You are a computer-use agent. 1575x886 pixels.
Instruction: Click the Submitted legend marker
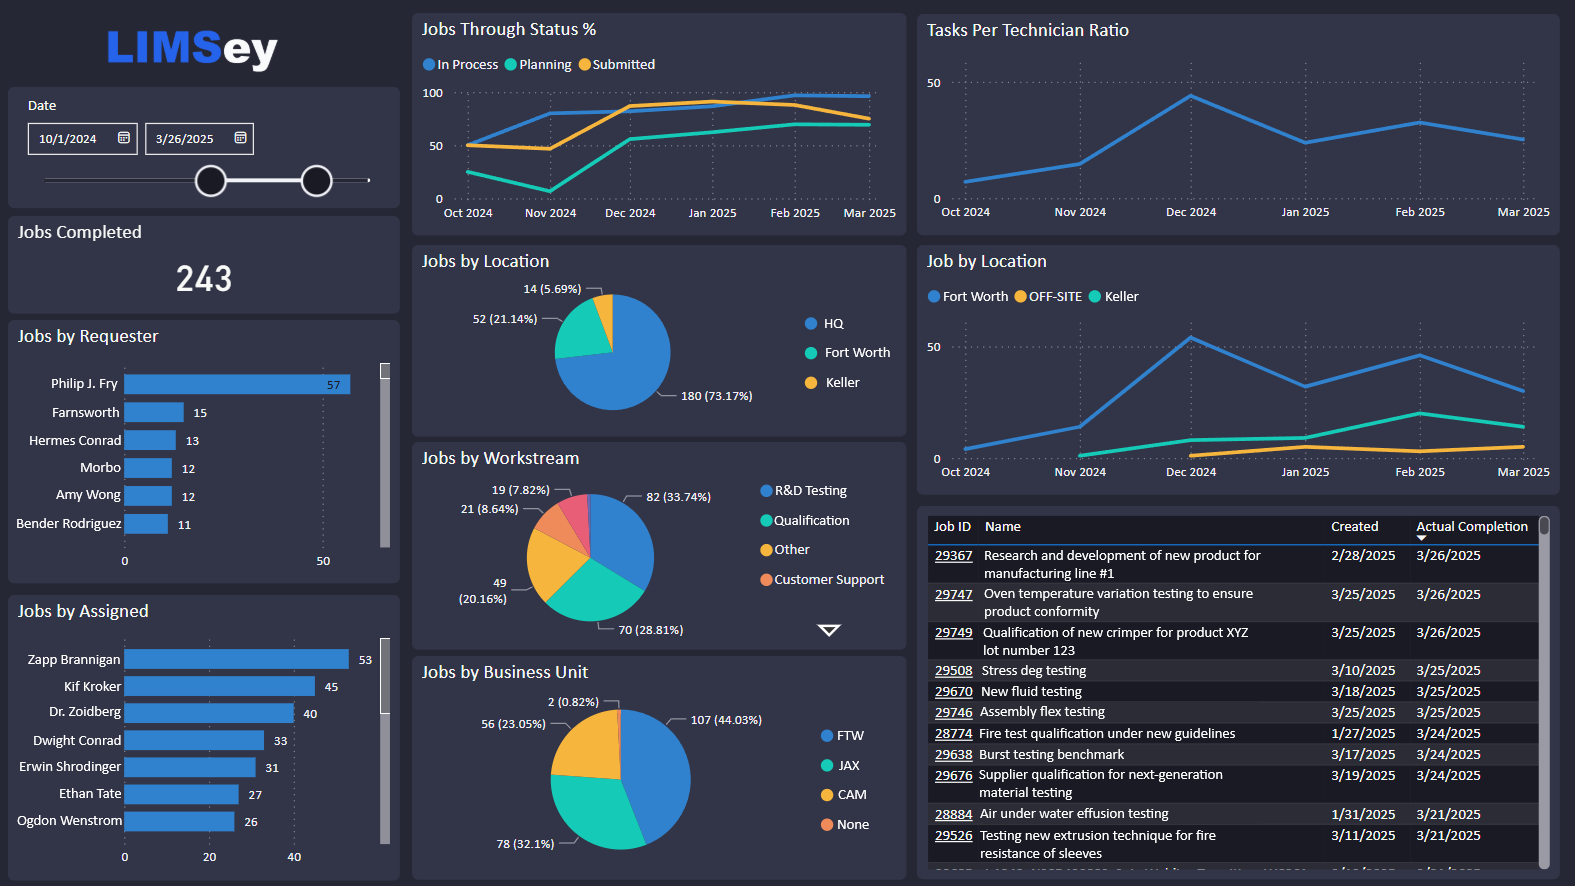coord(585,65)
